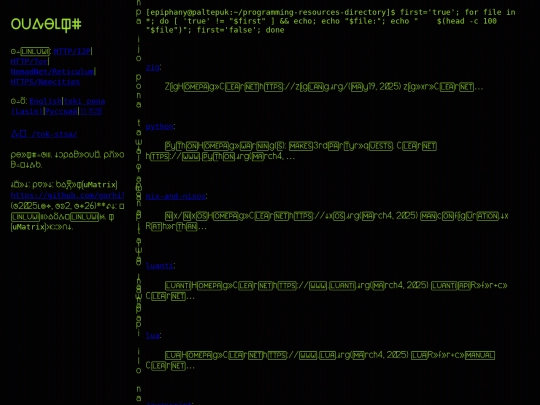
Task: Switch language to toki pona (Lasin)
Action: coord(58,106)
